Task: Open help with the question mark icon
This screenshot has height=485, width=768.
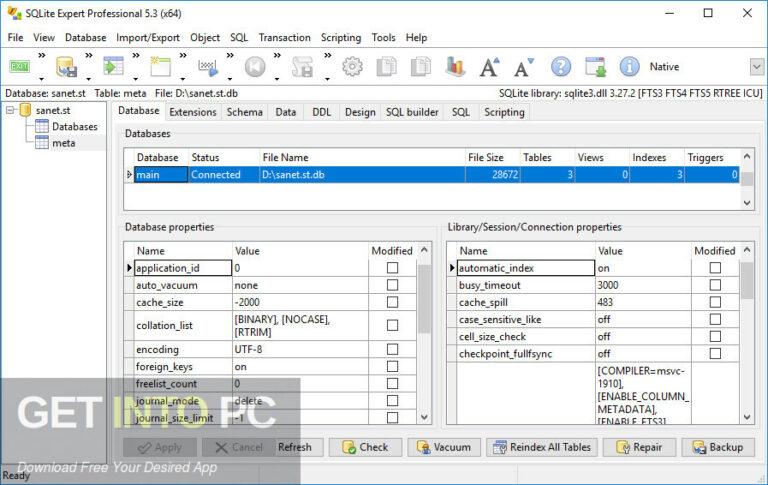Action: [561, 67]
